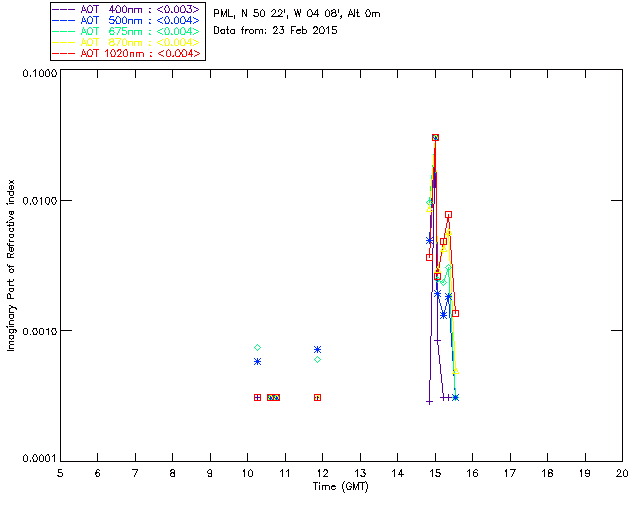Screen dimensions: 640x512
Task: Click the x-axis tick label 14
Action: coord(398,474)
